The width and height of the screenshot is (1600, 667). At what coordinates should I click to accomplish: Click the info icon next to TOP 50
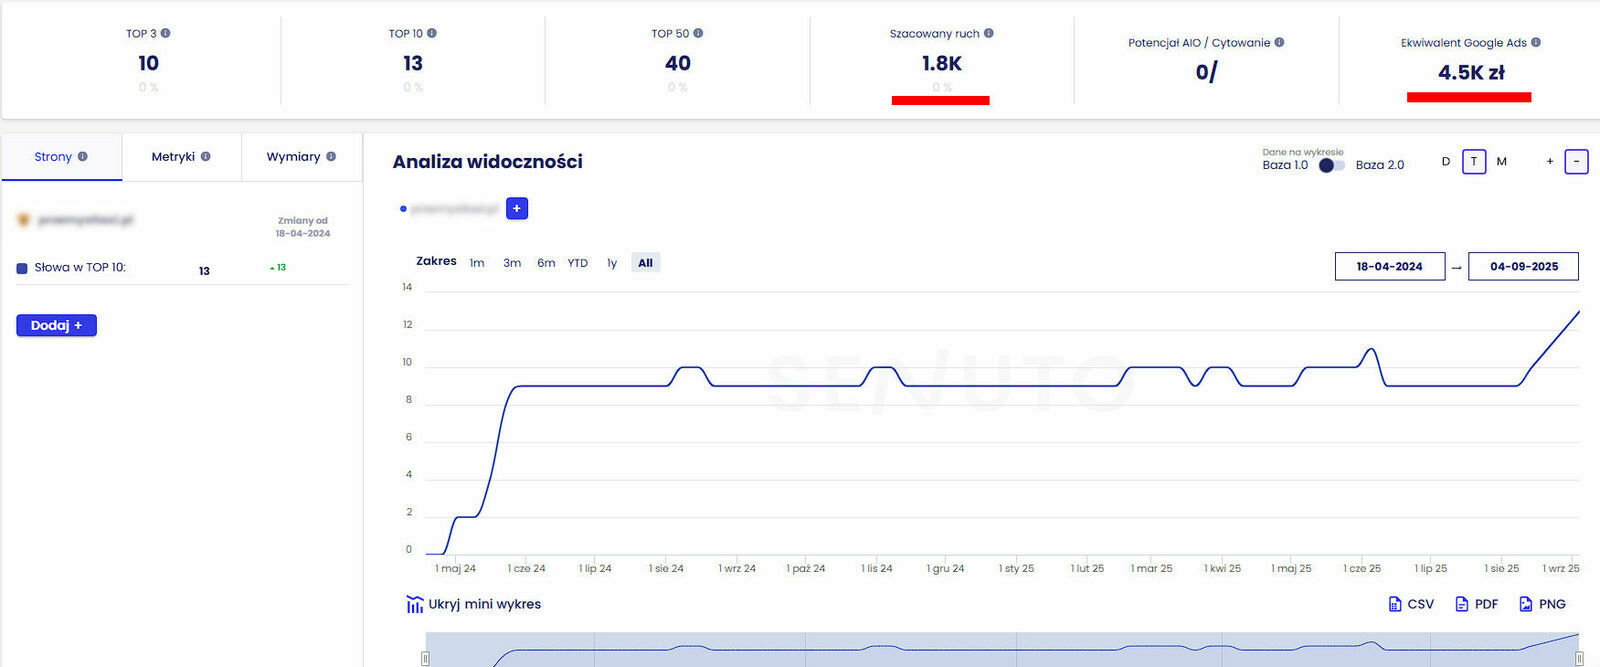coord(698,33)
